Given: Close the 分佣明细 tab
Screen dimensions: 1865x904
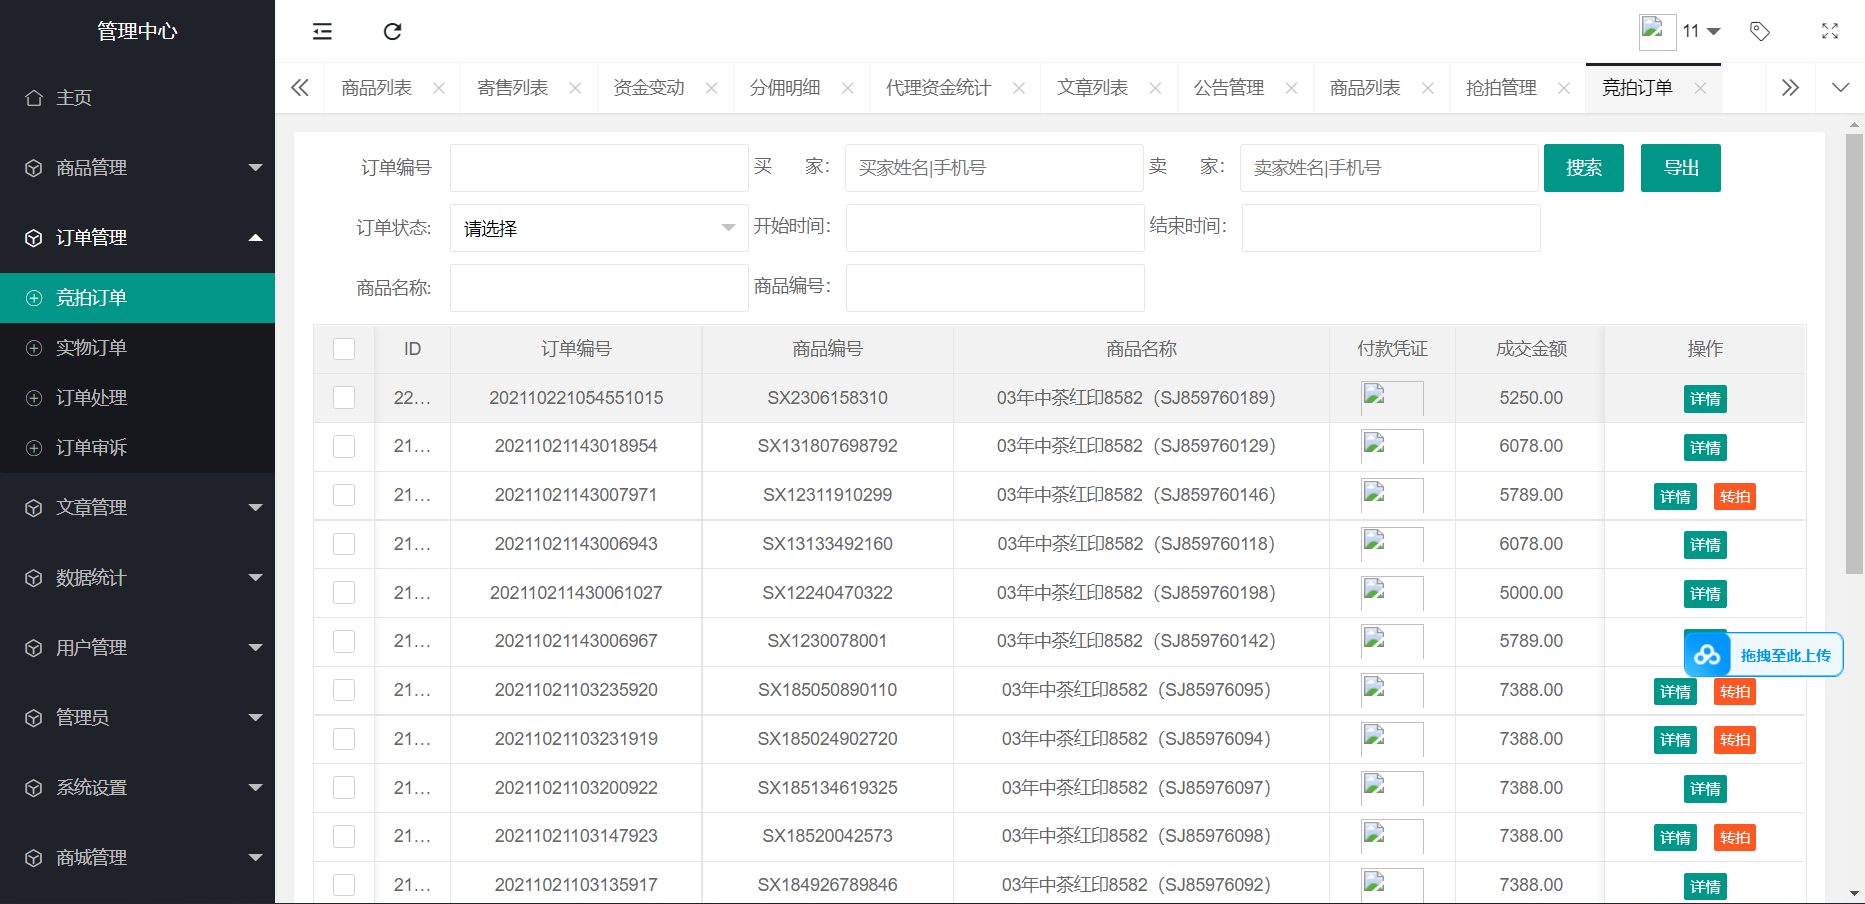Looking at the screenshot, I should click(x=847, y=88).
